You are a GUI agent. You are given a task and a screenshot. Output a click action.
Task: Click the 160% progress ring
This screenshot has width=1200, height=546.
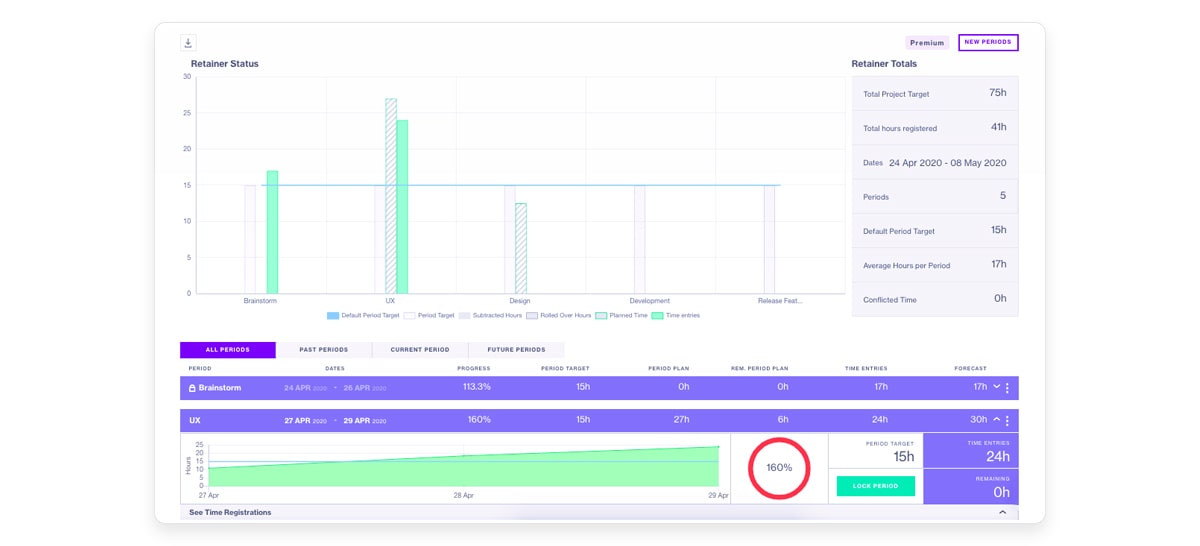[779, 468]
